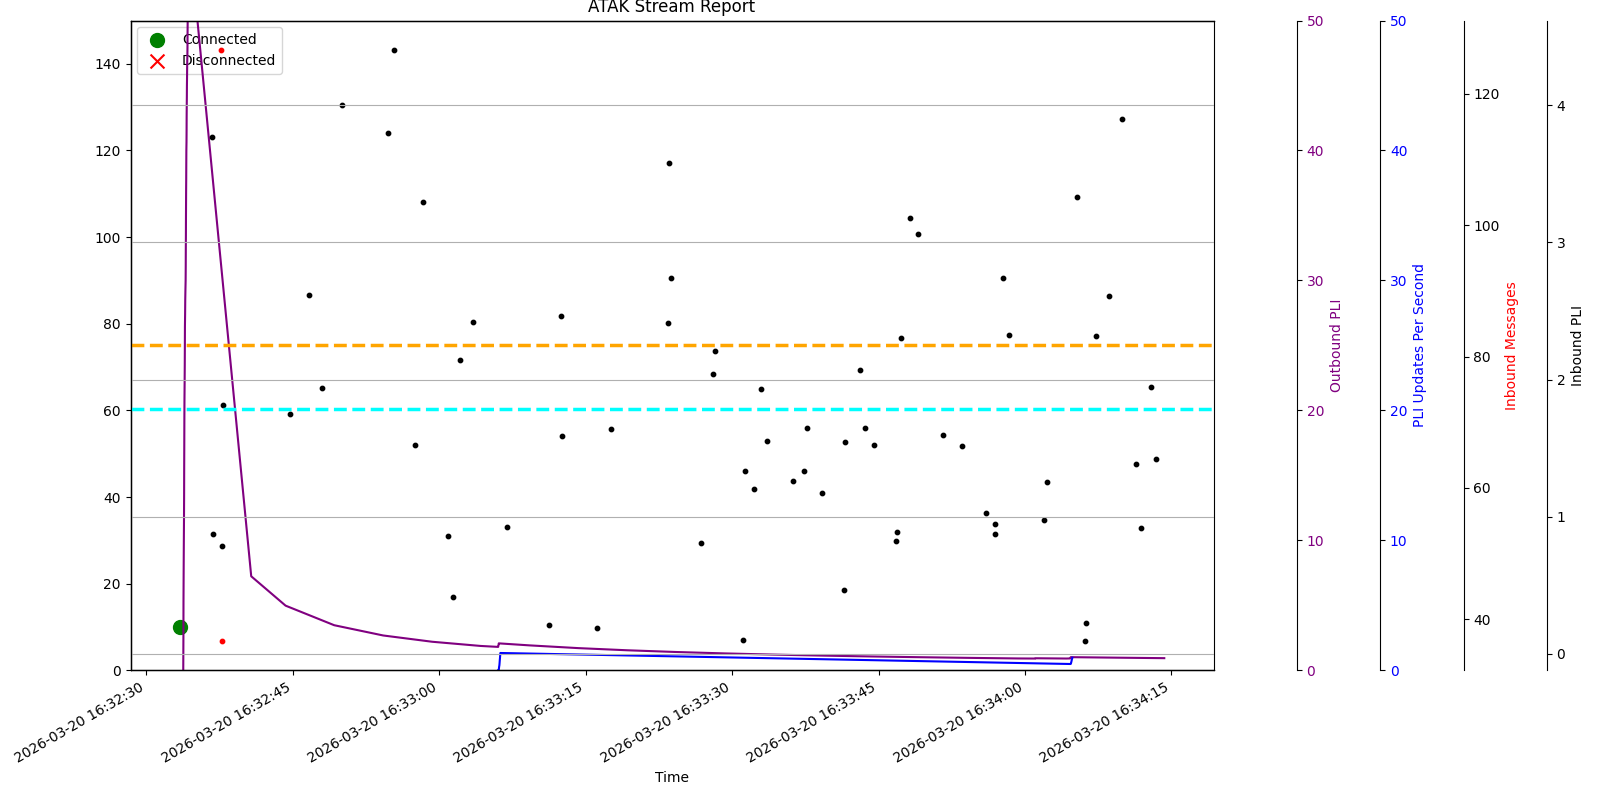The height and width of the screenshot is (800, 1600).
Task: Click the red X Disconnected legend marker
Action: pyautogui.click(x=157, y=61)
